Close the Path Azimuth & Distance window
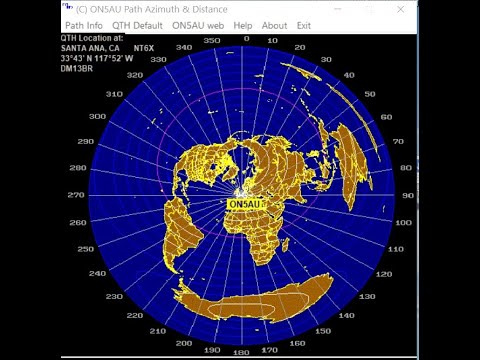The height and width of the screenshot is (360, 480). point(401,9)
